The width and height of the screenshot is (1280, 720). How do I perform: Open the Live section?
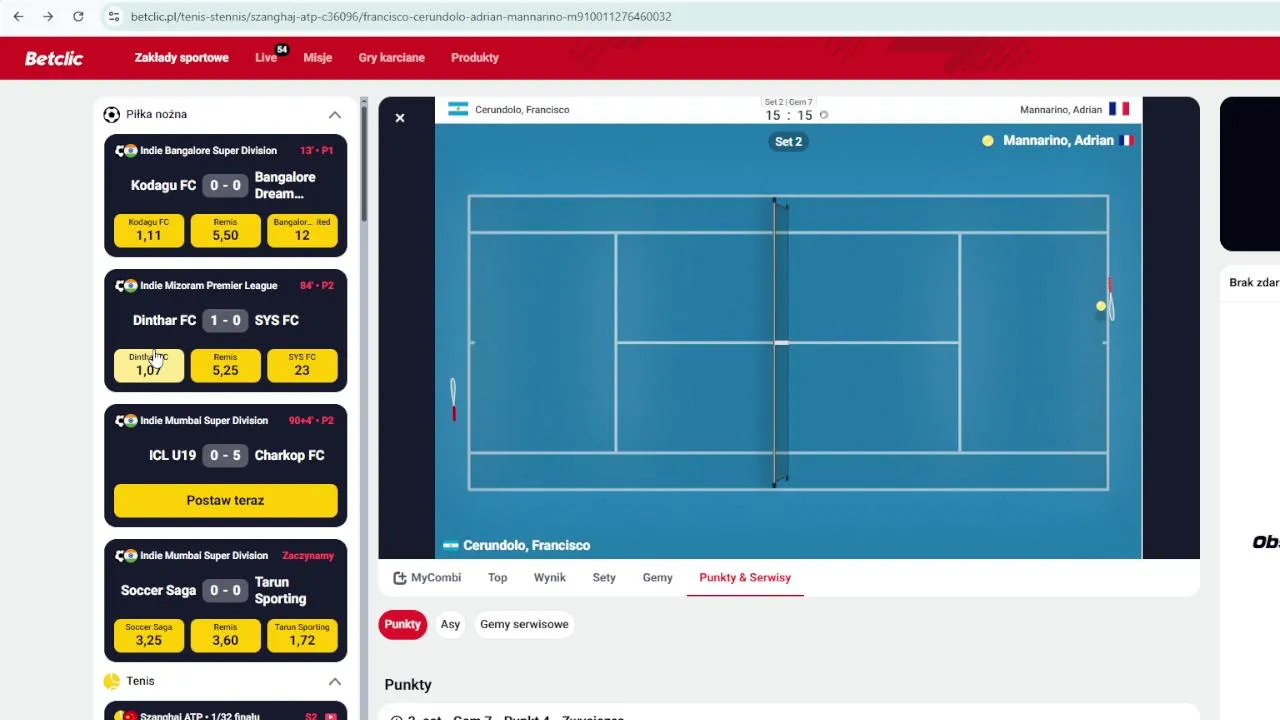pyautogui.click(x=266, y=58)
